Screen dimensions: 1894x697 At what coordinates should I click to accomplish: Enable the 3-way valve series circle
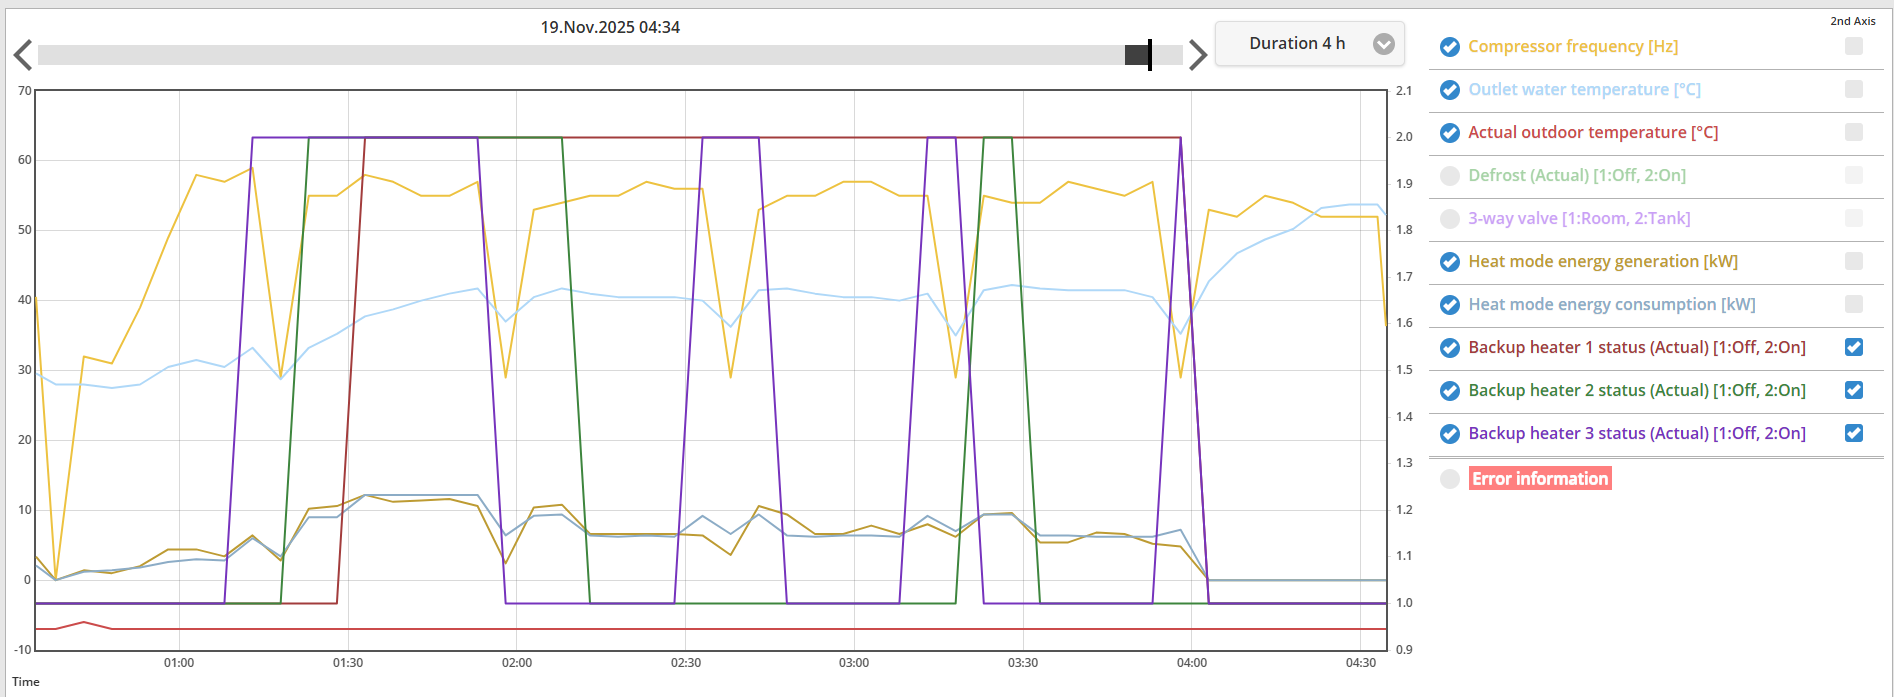[x=1449, y=219]
